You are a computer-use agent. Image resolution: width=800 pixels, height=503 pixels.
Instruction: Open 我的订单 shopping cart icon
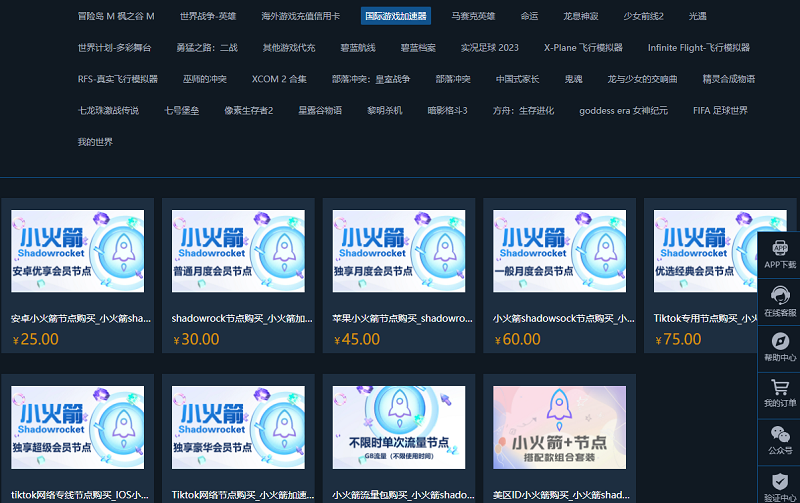point(780,387)
